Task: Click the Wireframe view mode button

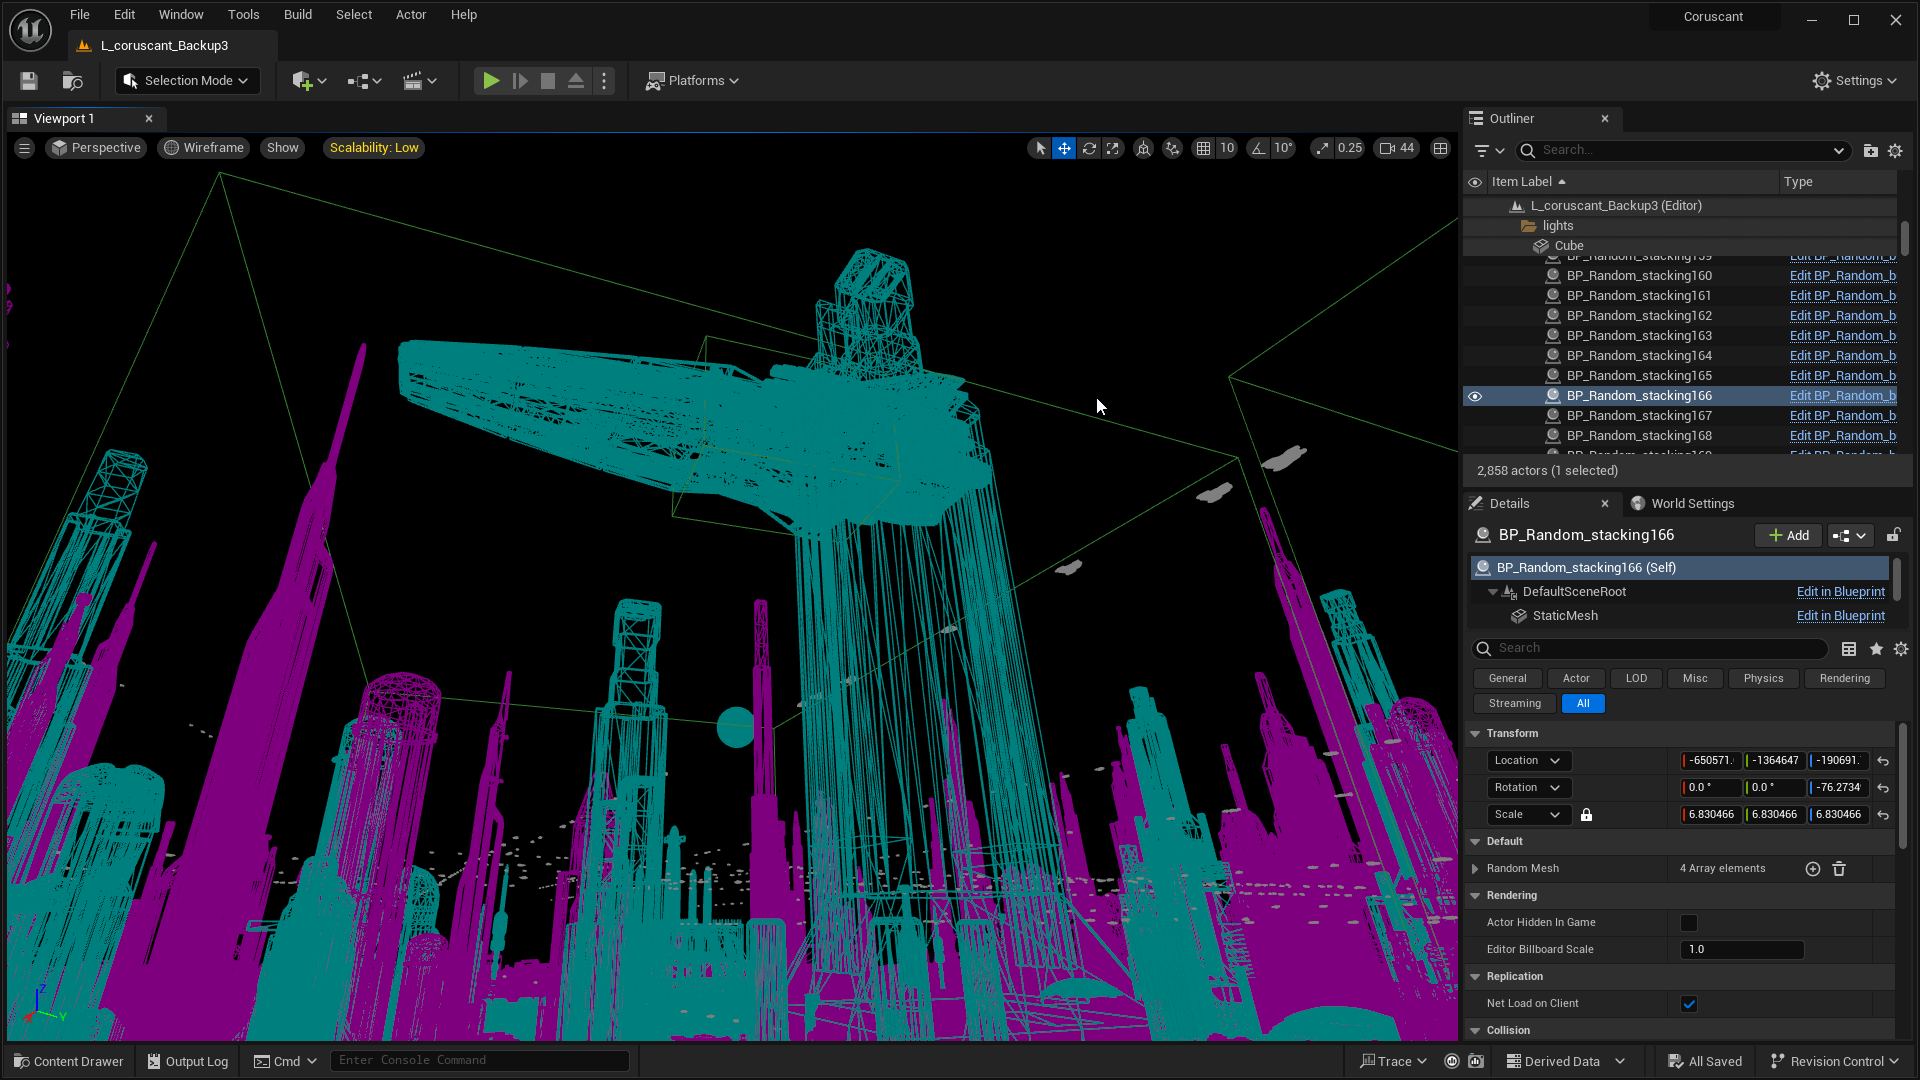Action: [204, 148]
